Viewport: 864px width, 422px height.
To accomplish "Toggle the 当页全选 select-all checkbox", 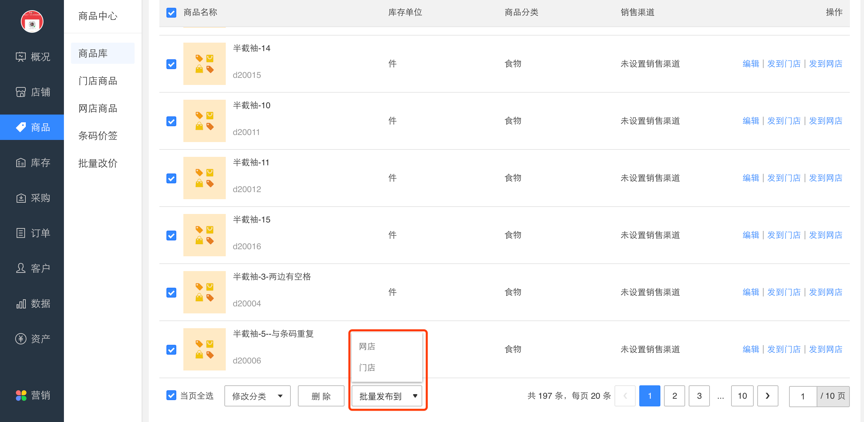I will pos(171,396).
